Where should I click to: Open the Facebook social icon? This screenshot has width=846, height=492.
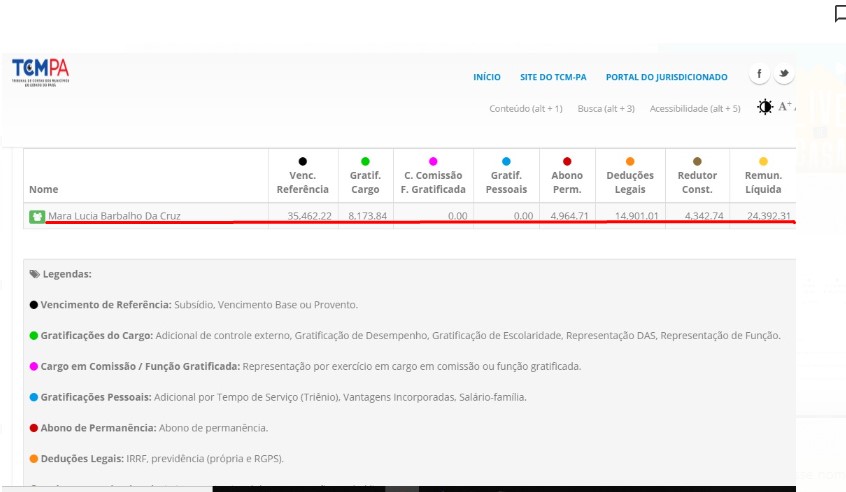tap(759, 75)
